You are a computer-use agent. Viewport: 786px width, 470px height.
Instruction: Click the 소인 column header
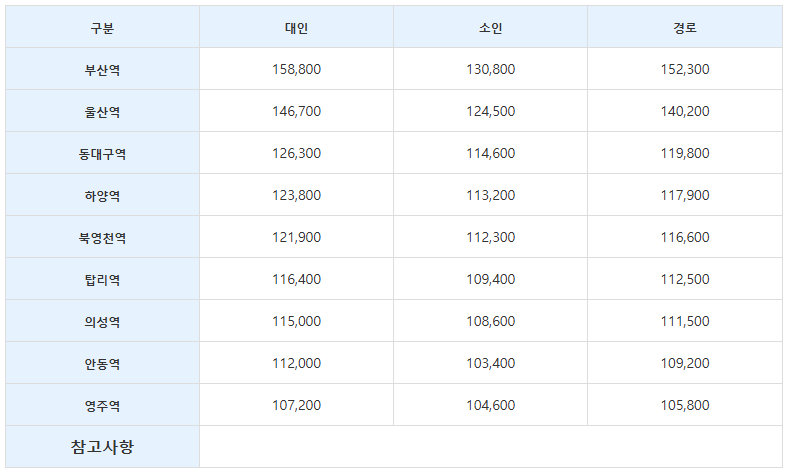coord(490,28)
